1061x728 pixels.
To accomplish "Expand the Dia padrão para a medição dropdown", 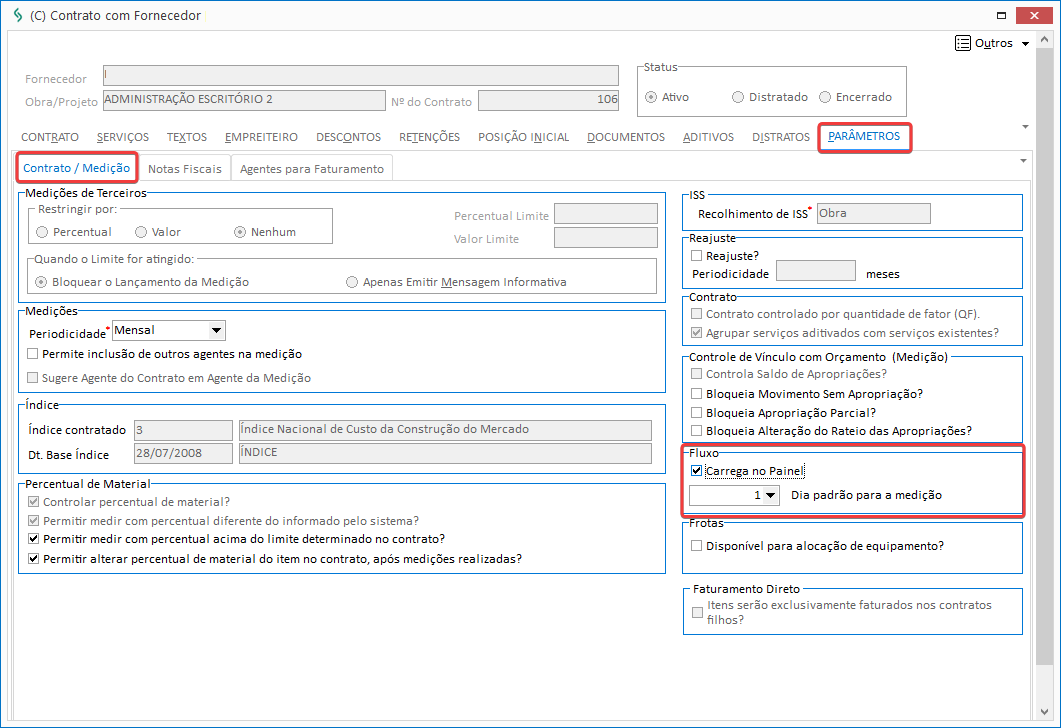I will click(770, 495).
